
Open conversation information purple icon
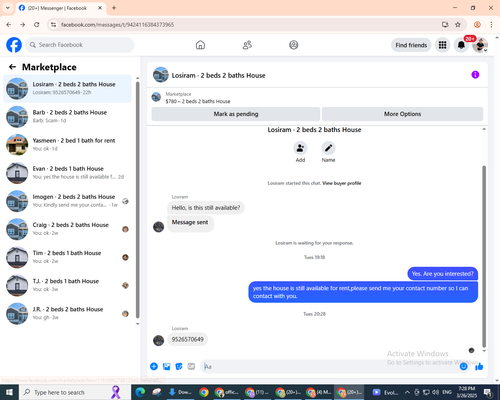pyautogui.click(x=475, y=75)
